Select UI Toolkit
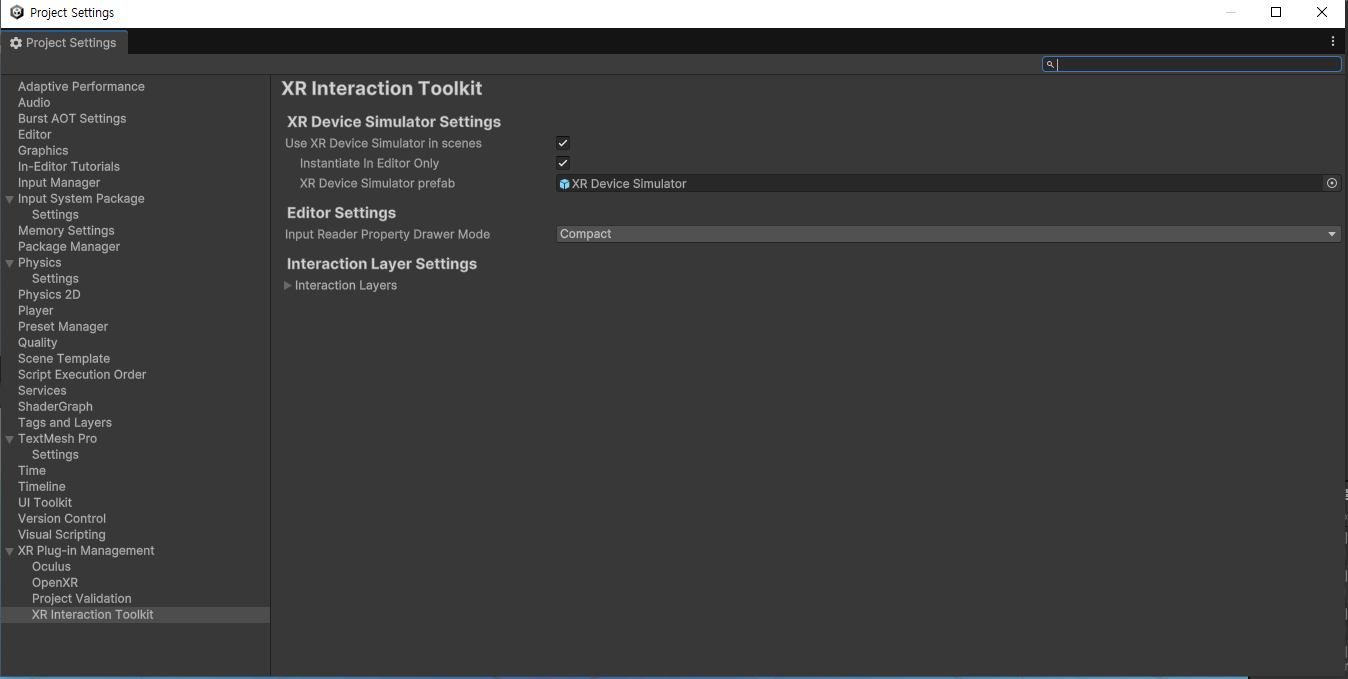 (45, 503)
